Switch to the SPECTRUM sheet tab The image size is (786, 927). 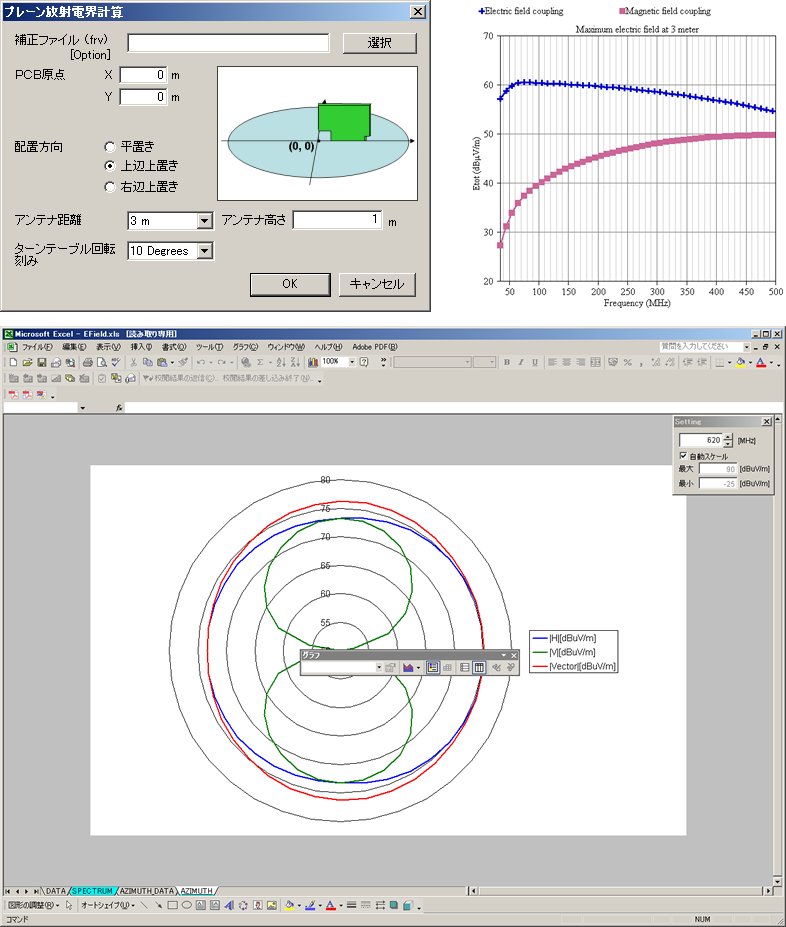pos(92,890)
